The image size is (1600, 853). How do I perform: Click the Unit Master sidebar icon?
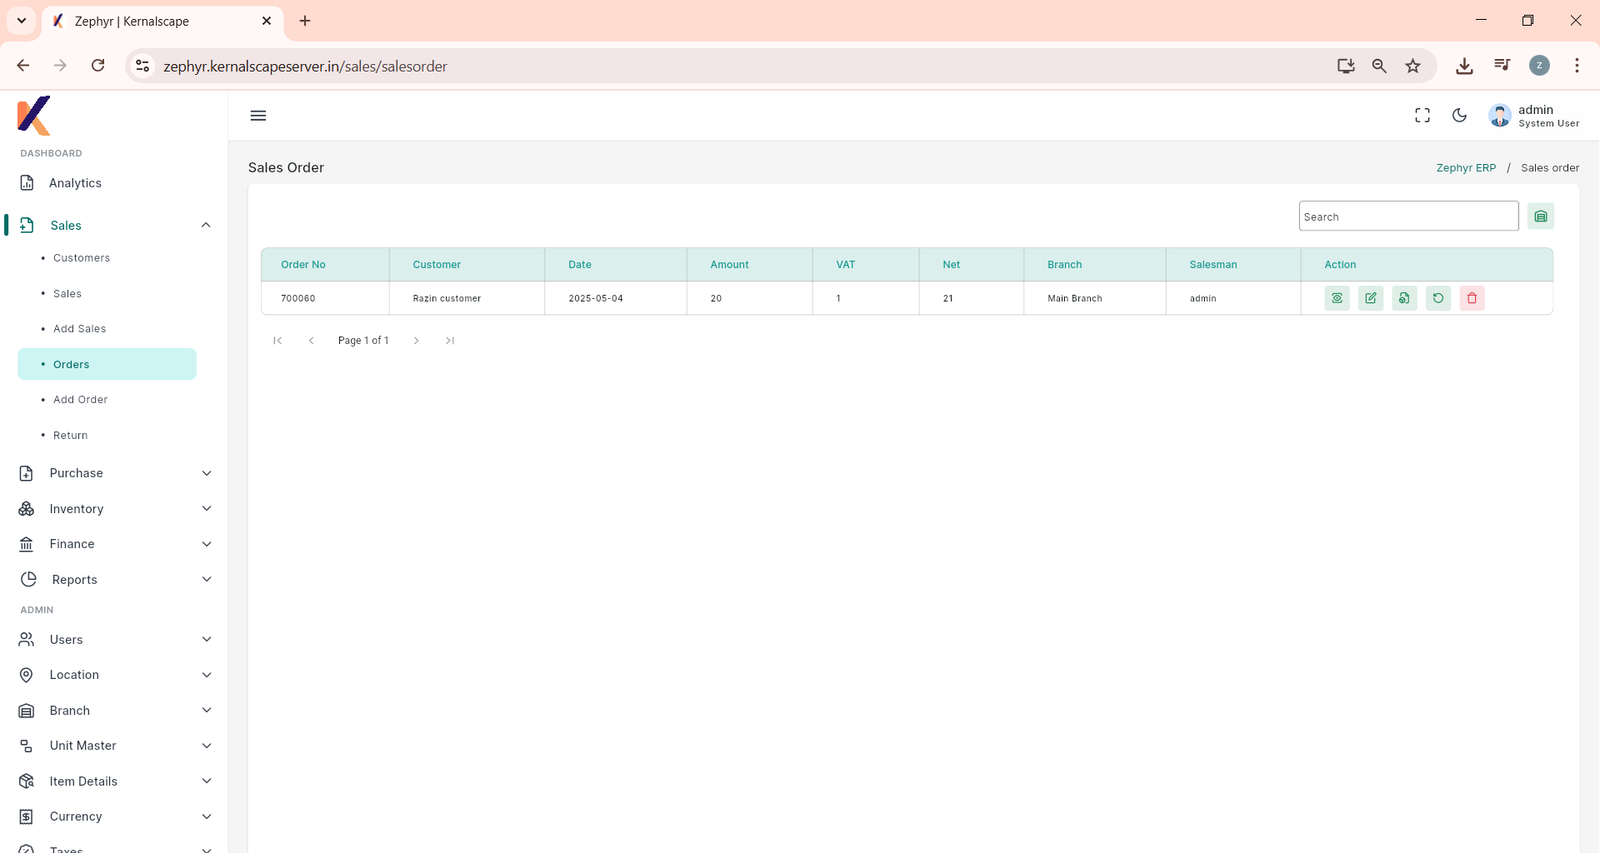[x=27, y=746]
